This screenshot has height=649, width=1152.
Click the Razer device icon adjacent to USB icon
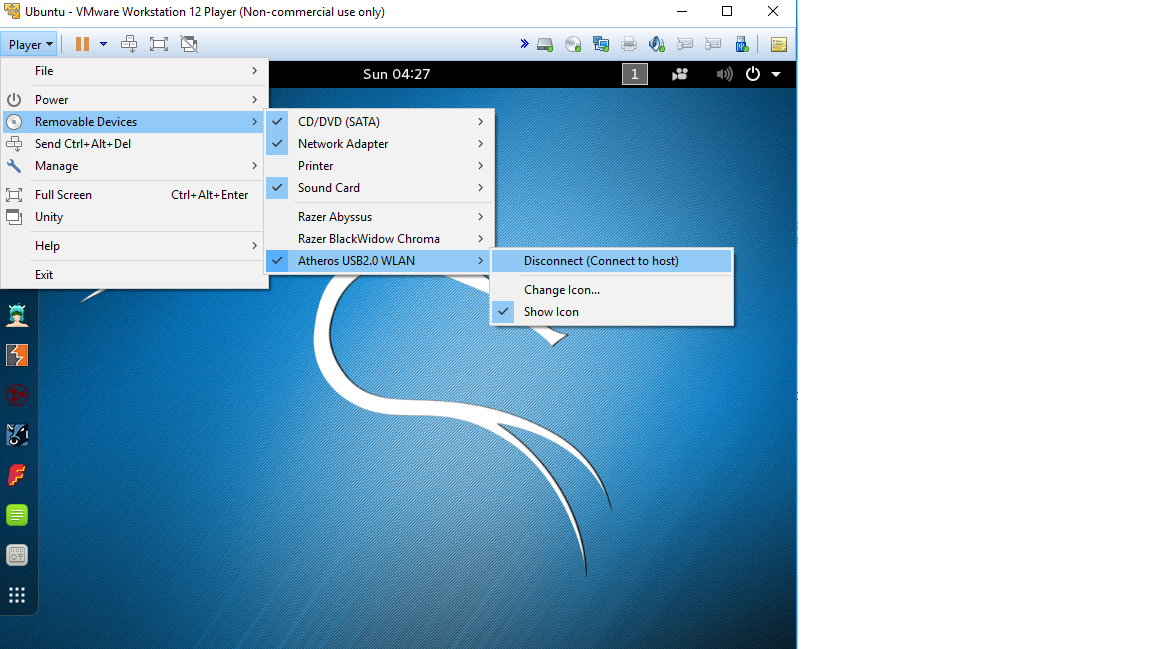(713, 45)
